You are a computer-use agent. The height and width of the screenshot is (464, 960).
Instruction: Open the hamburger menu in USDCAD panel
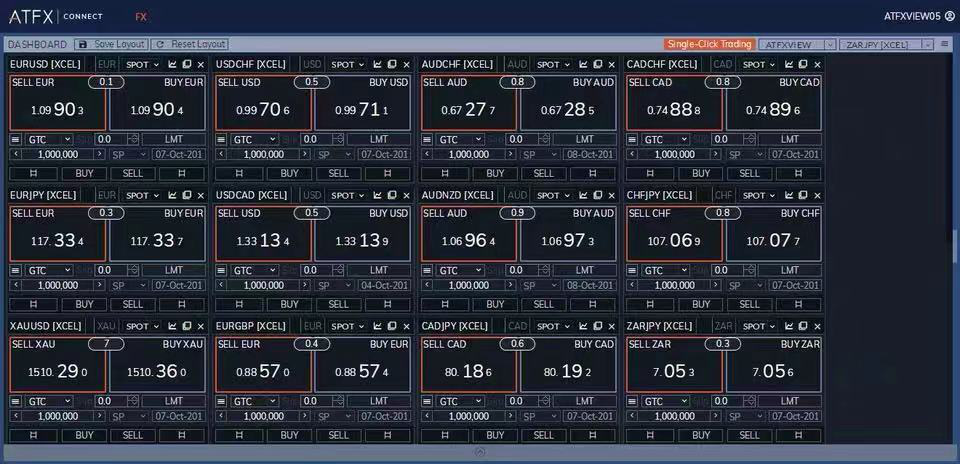(x=221, y=271)
